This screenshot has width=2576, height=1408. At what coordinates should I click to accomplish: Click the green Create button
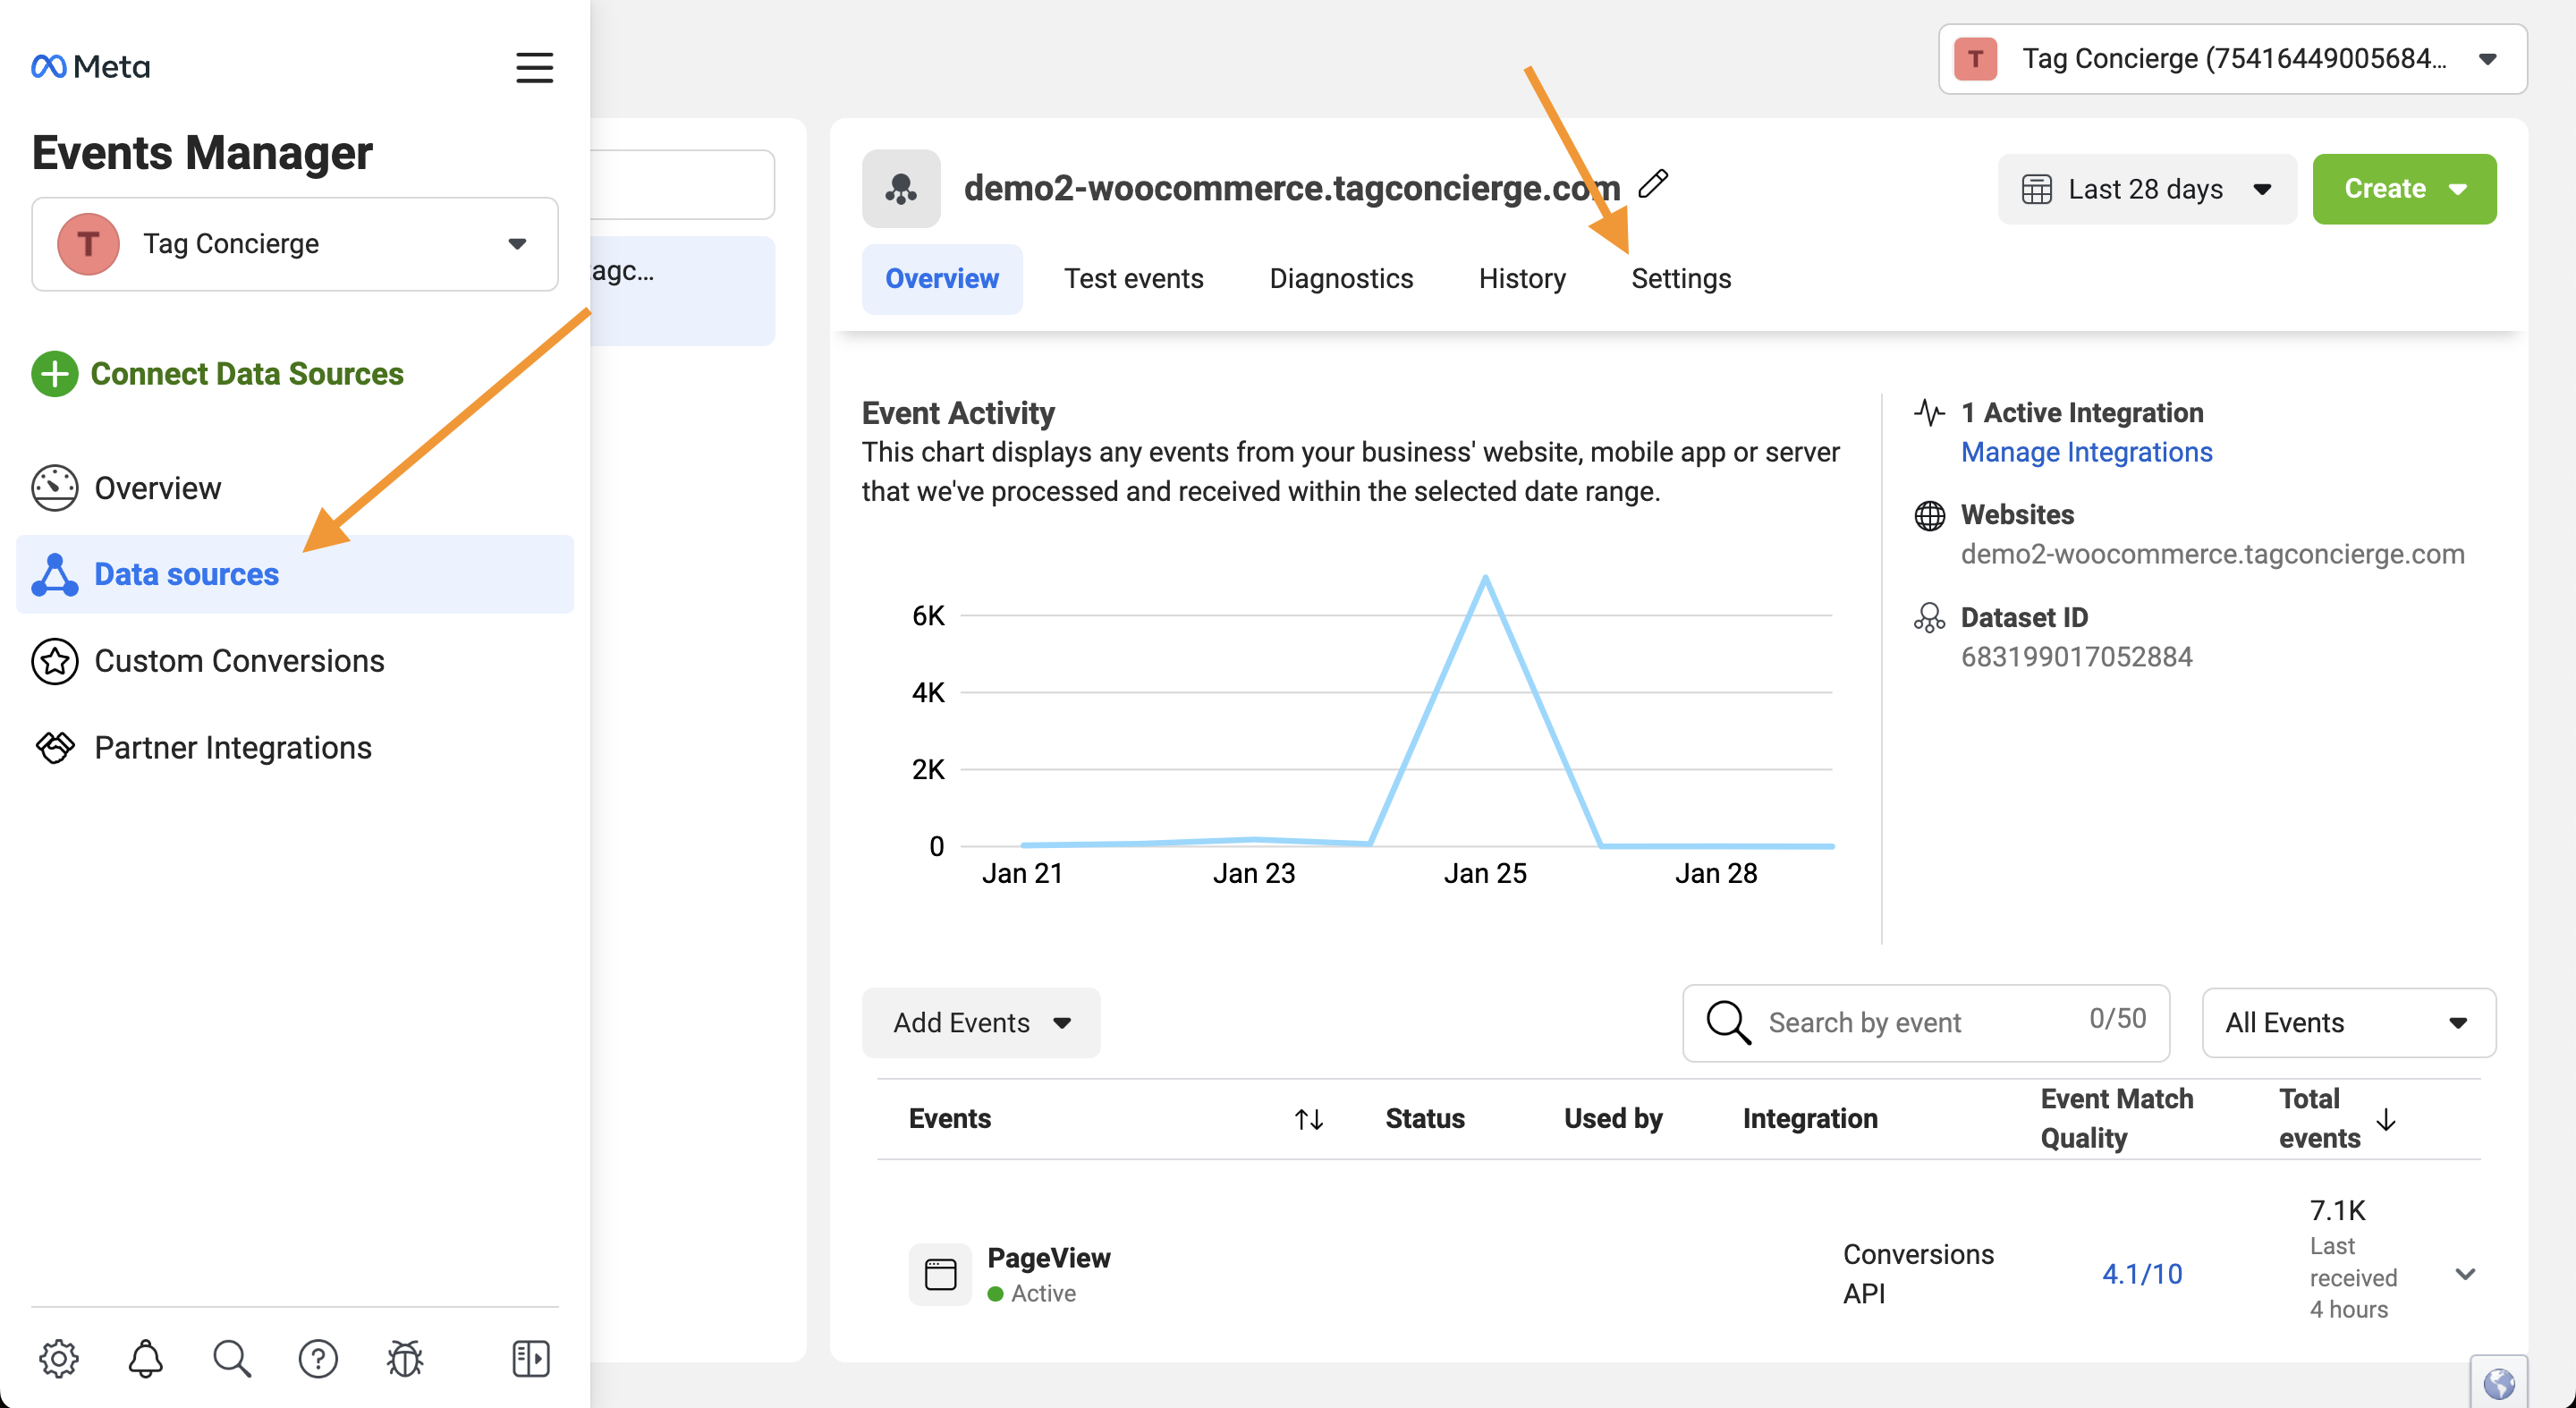(2404, 189)
